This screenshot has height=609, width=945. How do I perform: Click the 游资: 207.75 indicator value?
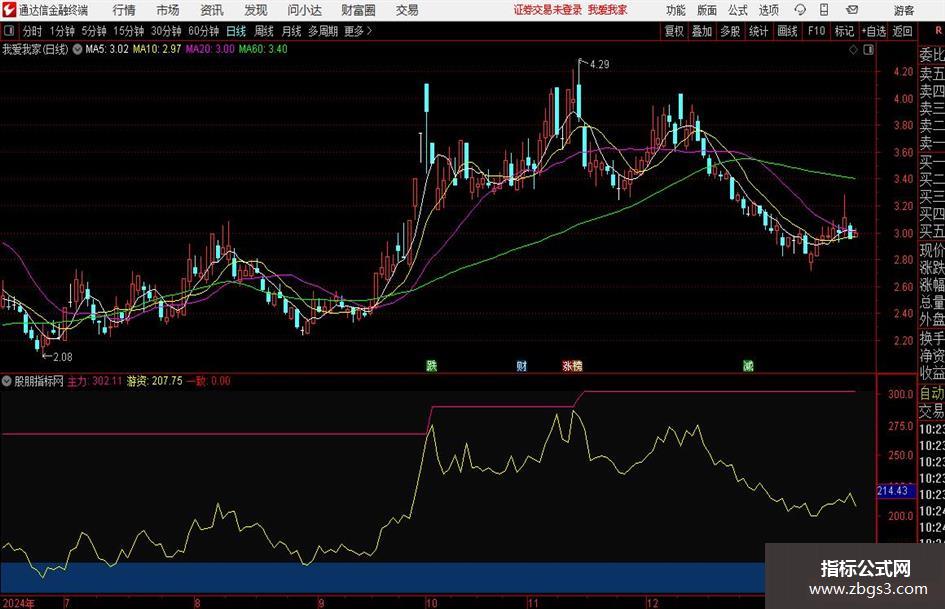[154, 381]
